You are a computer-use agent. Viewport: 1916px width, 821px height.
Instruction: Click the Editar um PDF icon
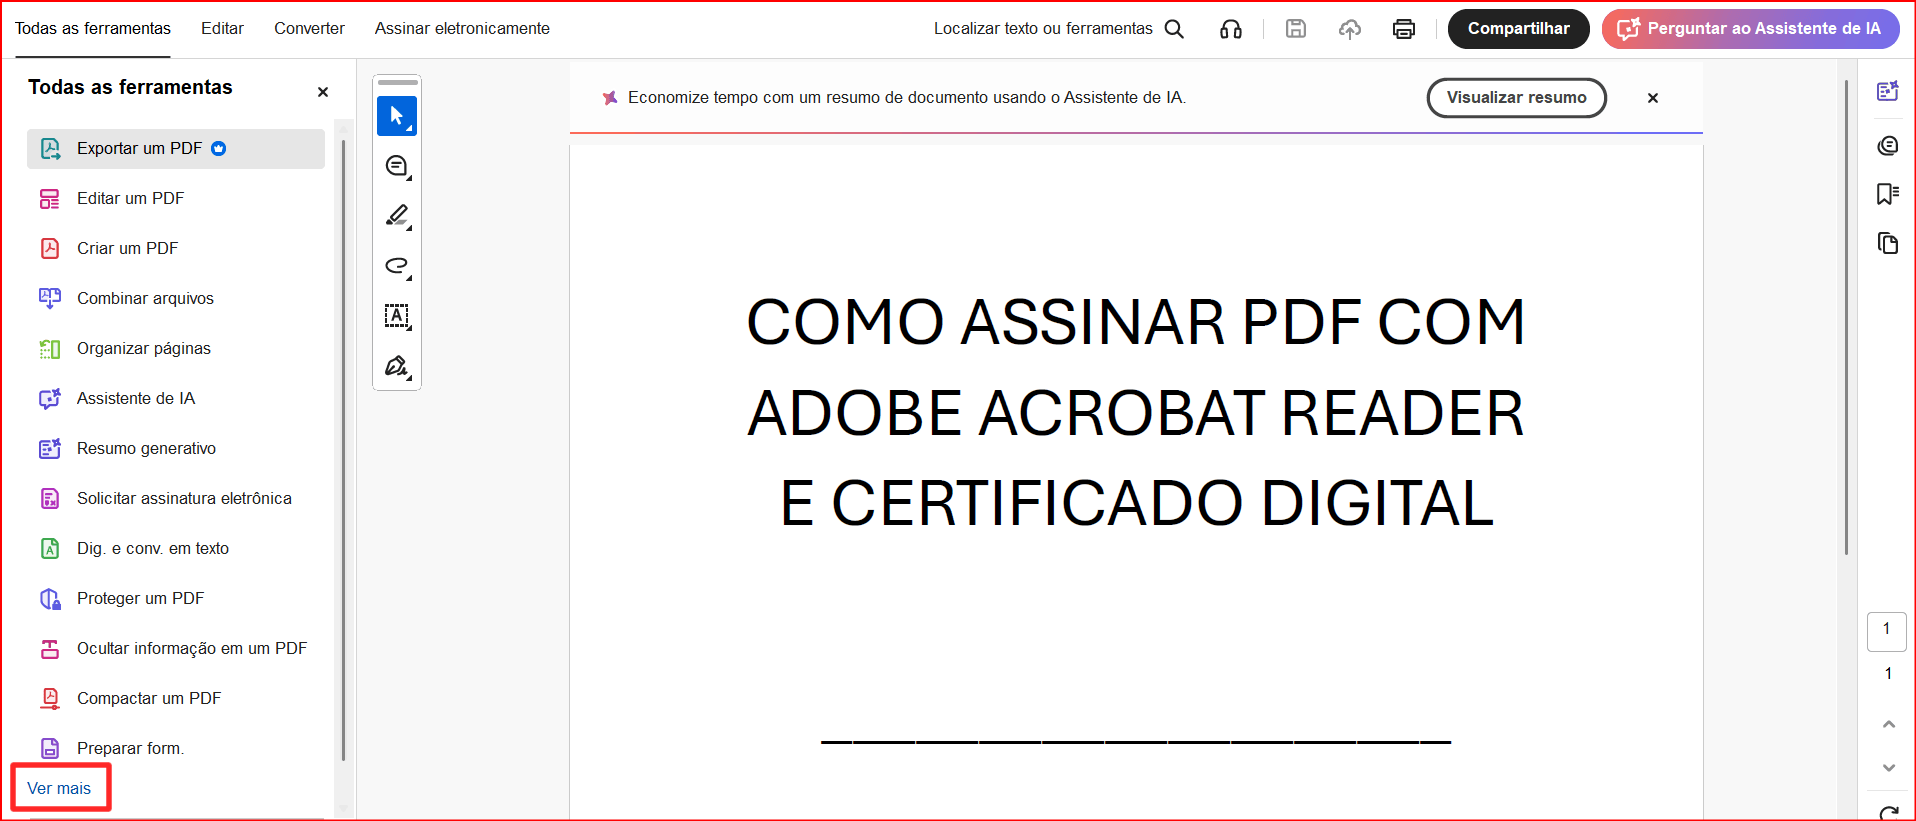tap(50, 199)
